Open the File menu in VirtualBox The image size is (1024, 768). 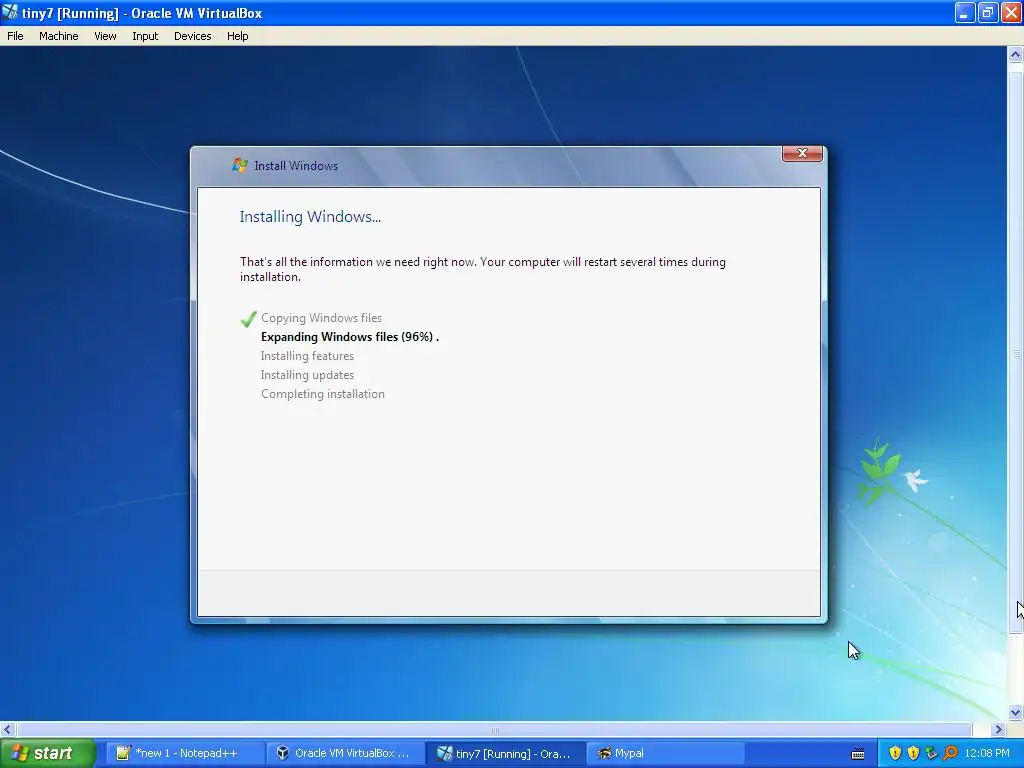[15, 36]
